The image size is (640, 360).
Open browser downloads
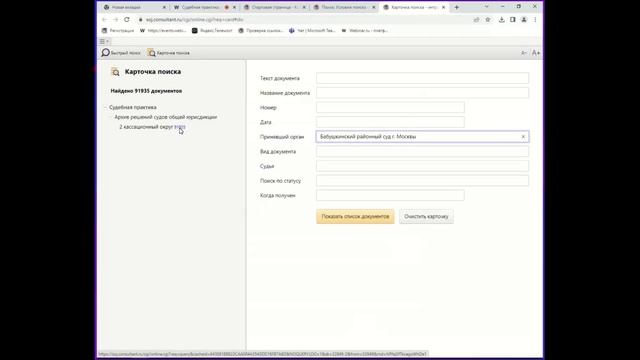click(x=502, y=20)
